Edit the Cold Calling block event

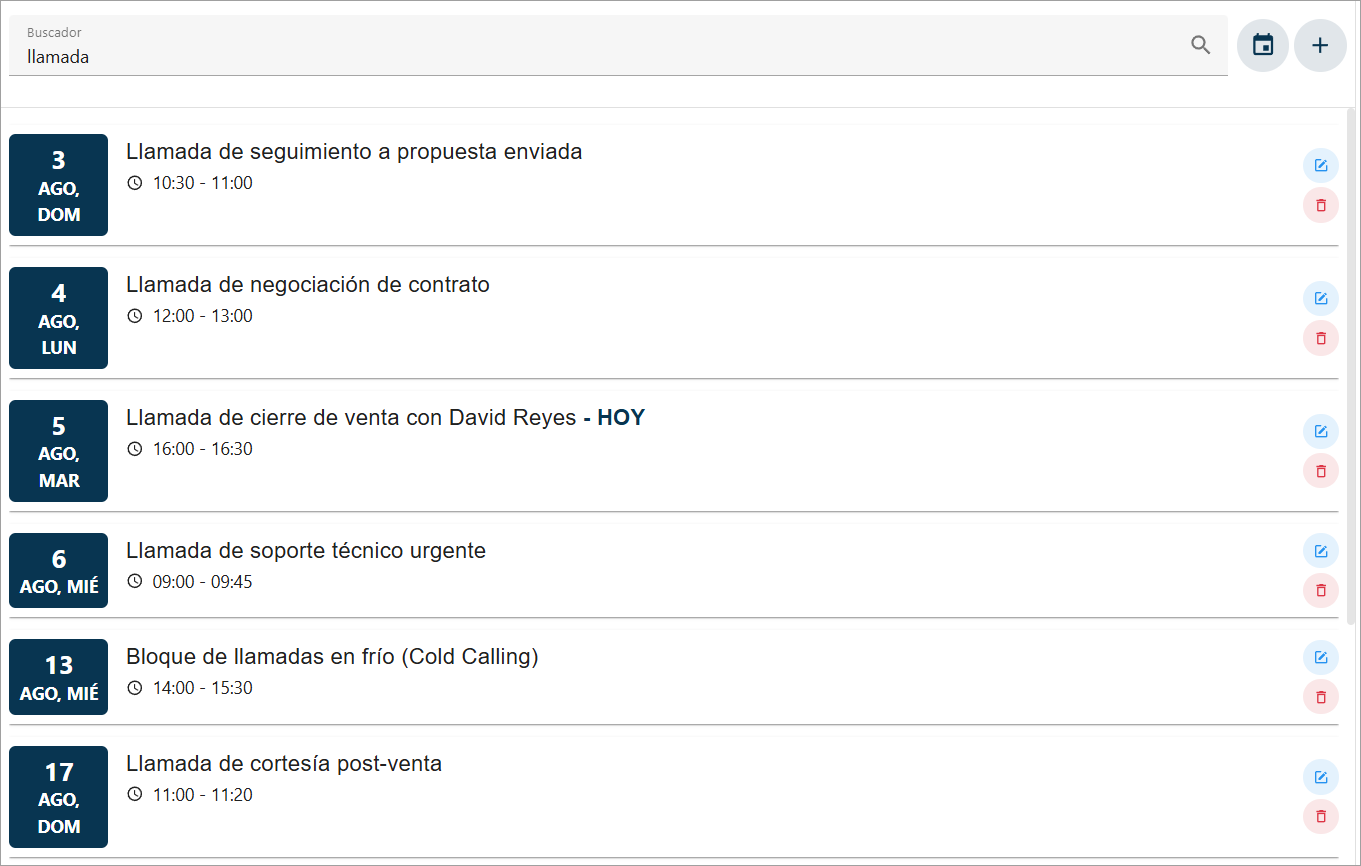click(x=1320, y=657)
